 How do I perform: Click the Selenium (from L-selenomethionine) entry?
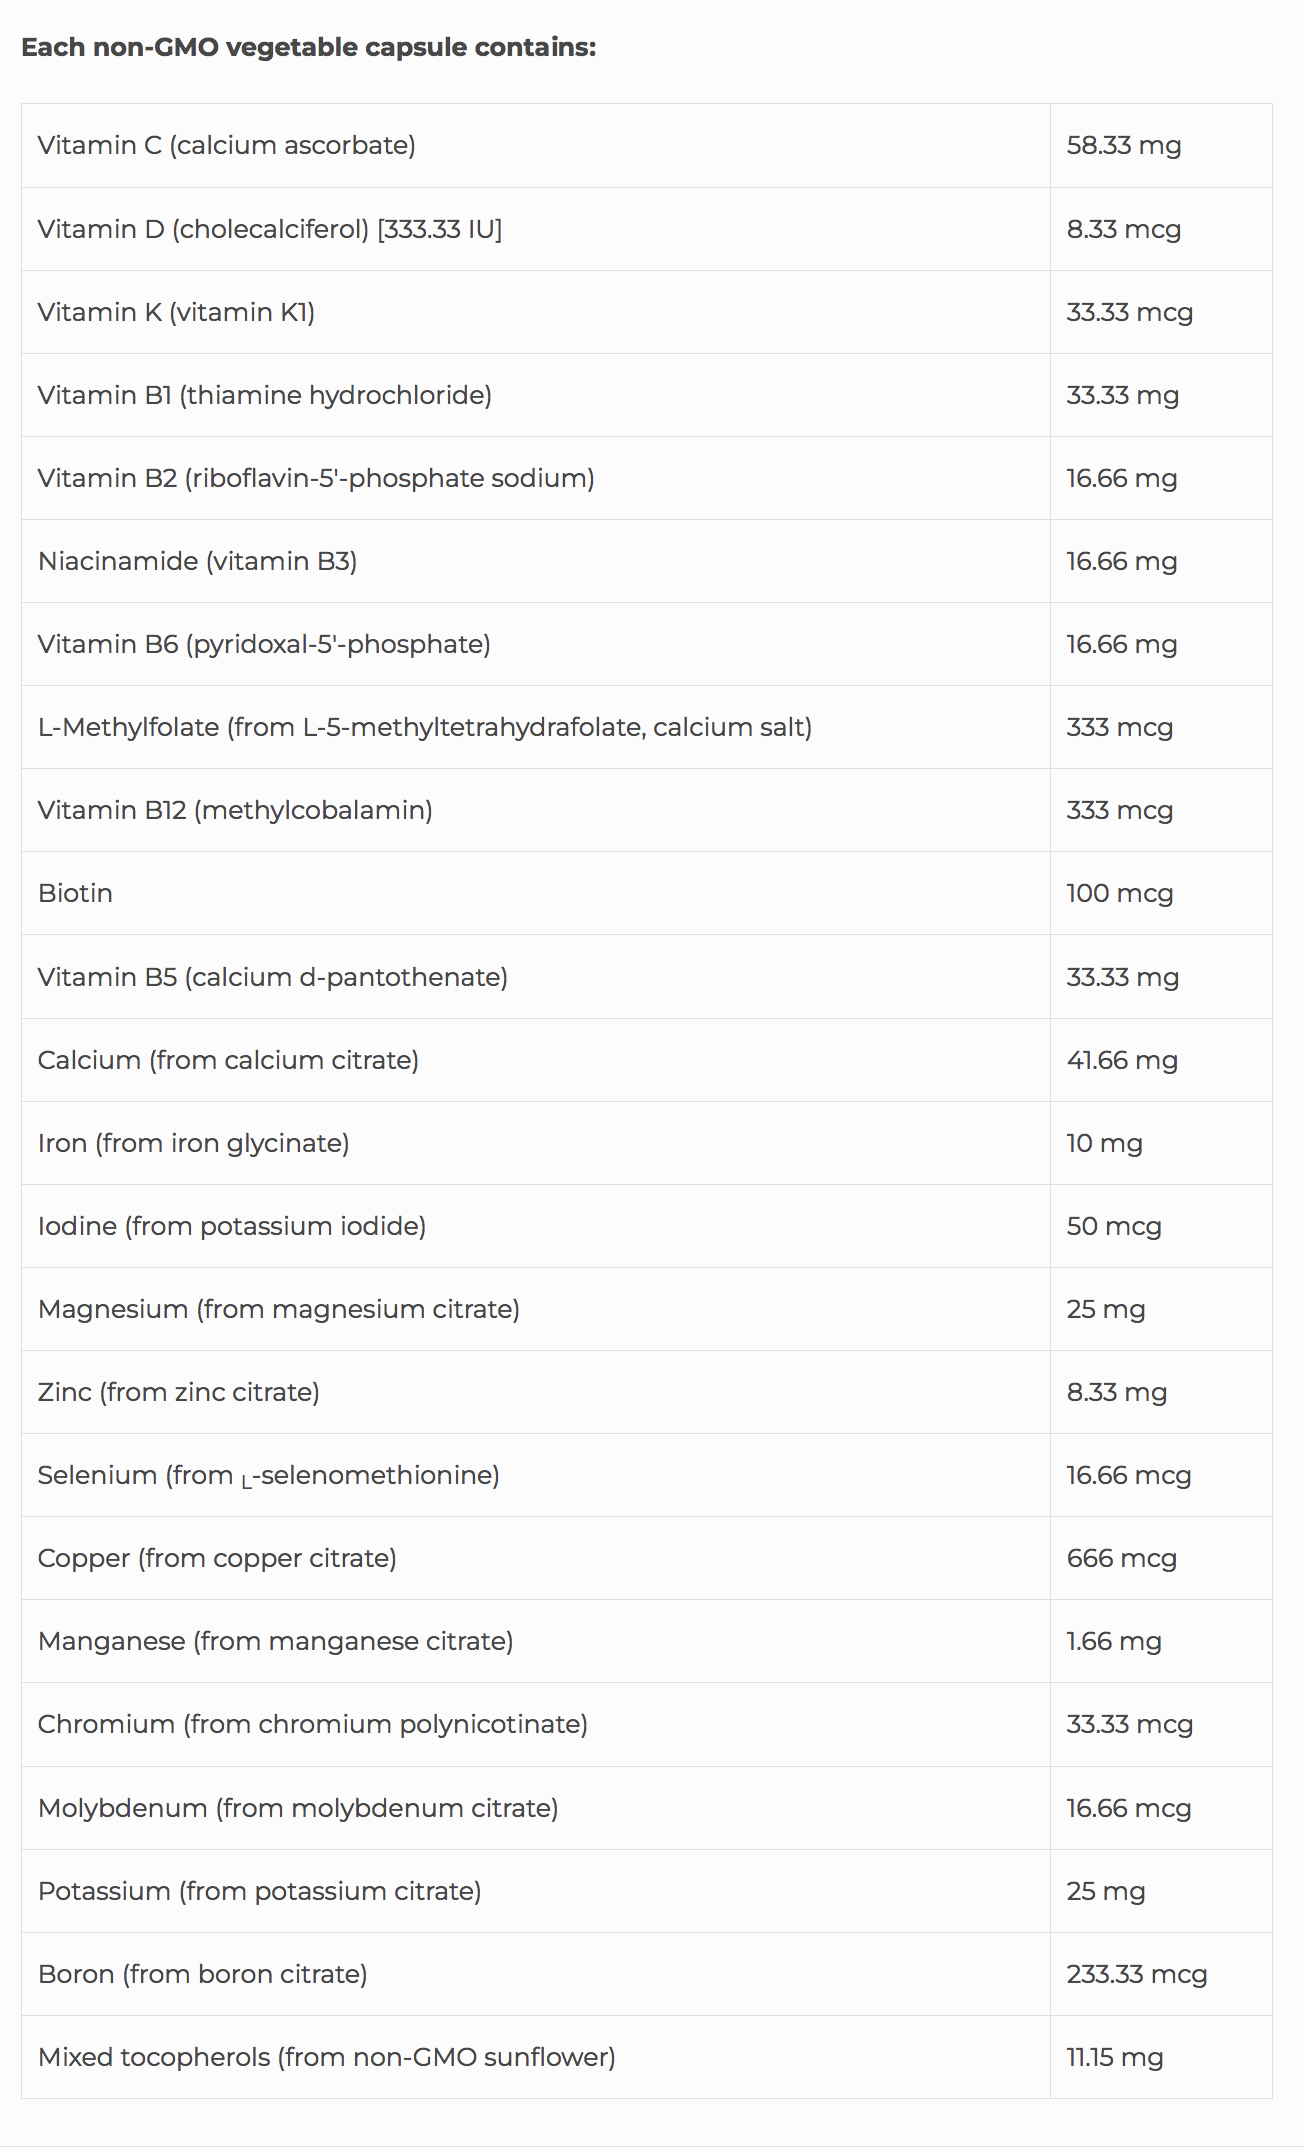point(268,1475)
